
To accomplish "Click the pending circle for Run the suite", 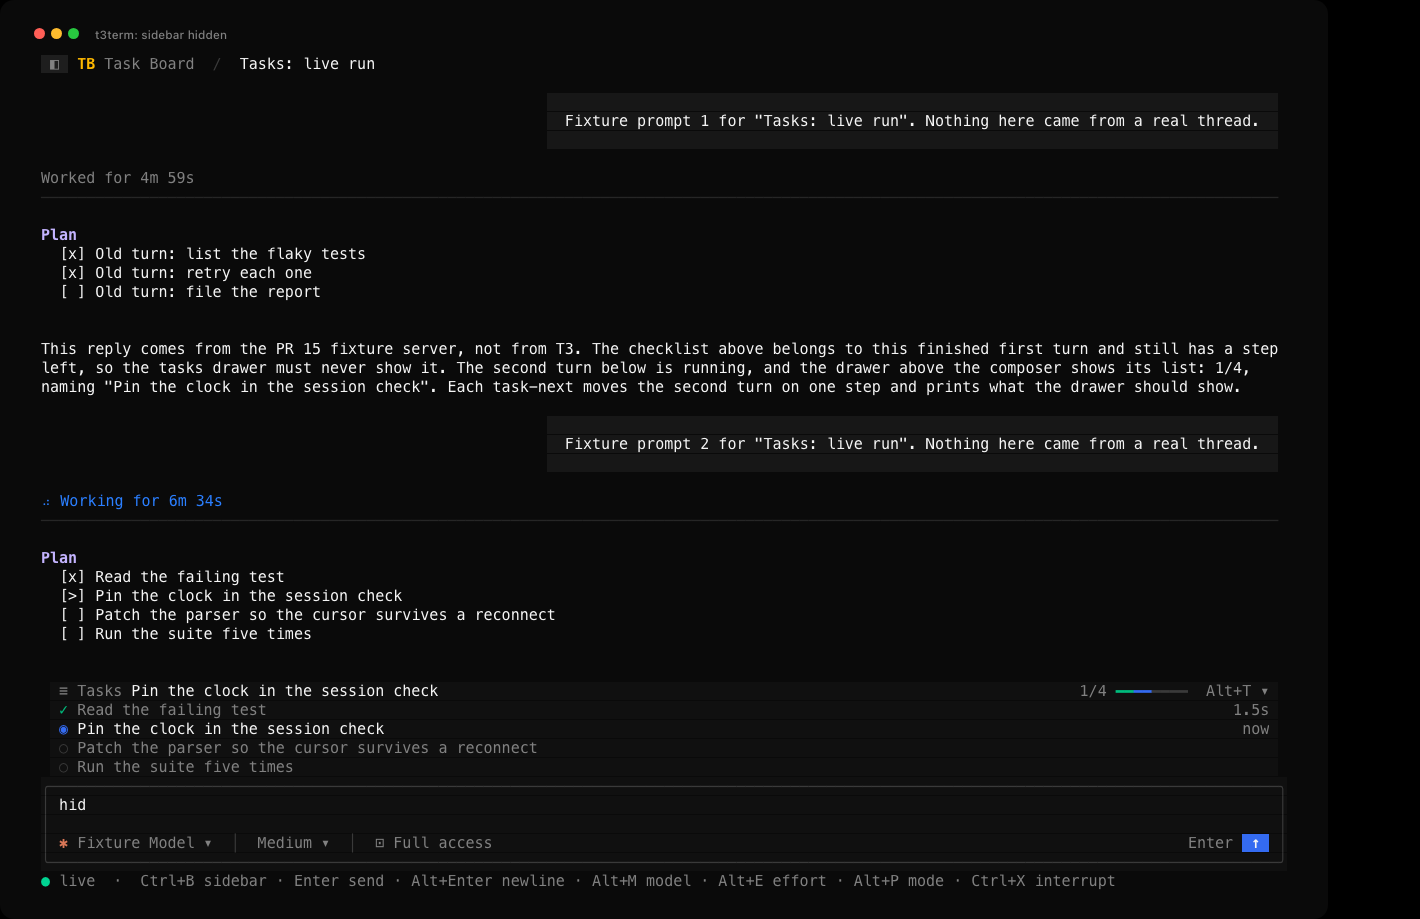I will tap(63, 767).
